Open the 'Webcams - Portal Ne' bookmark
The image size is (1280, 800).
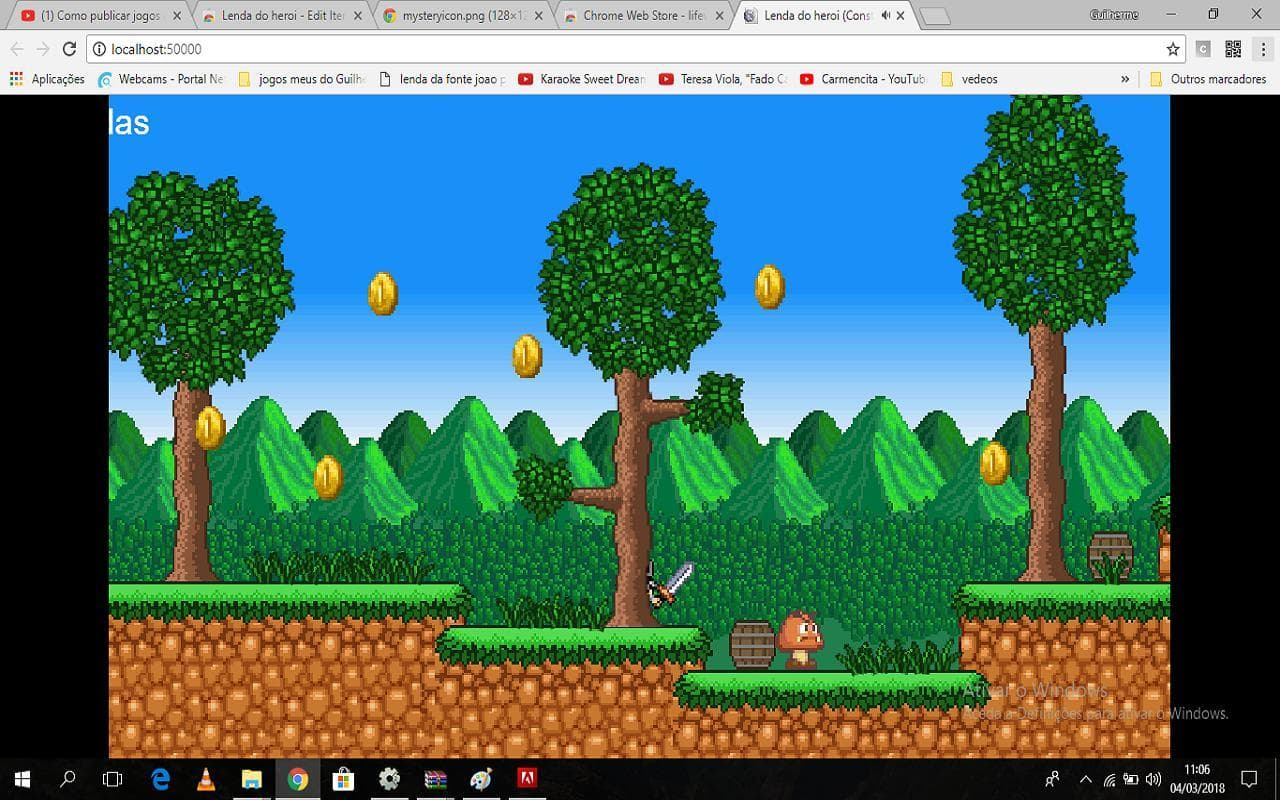click(x=161, y=79)
